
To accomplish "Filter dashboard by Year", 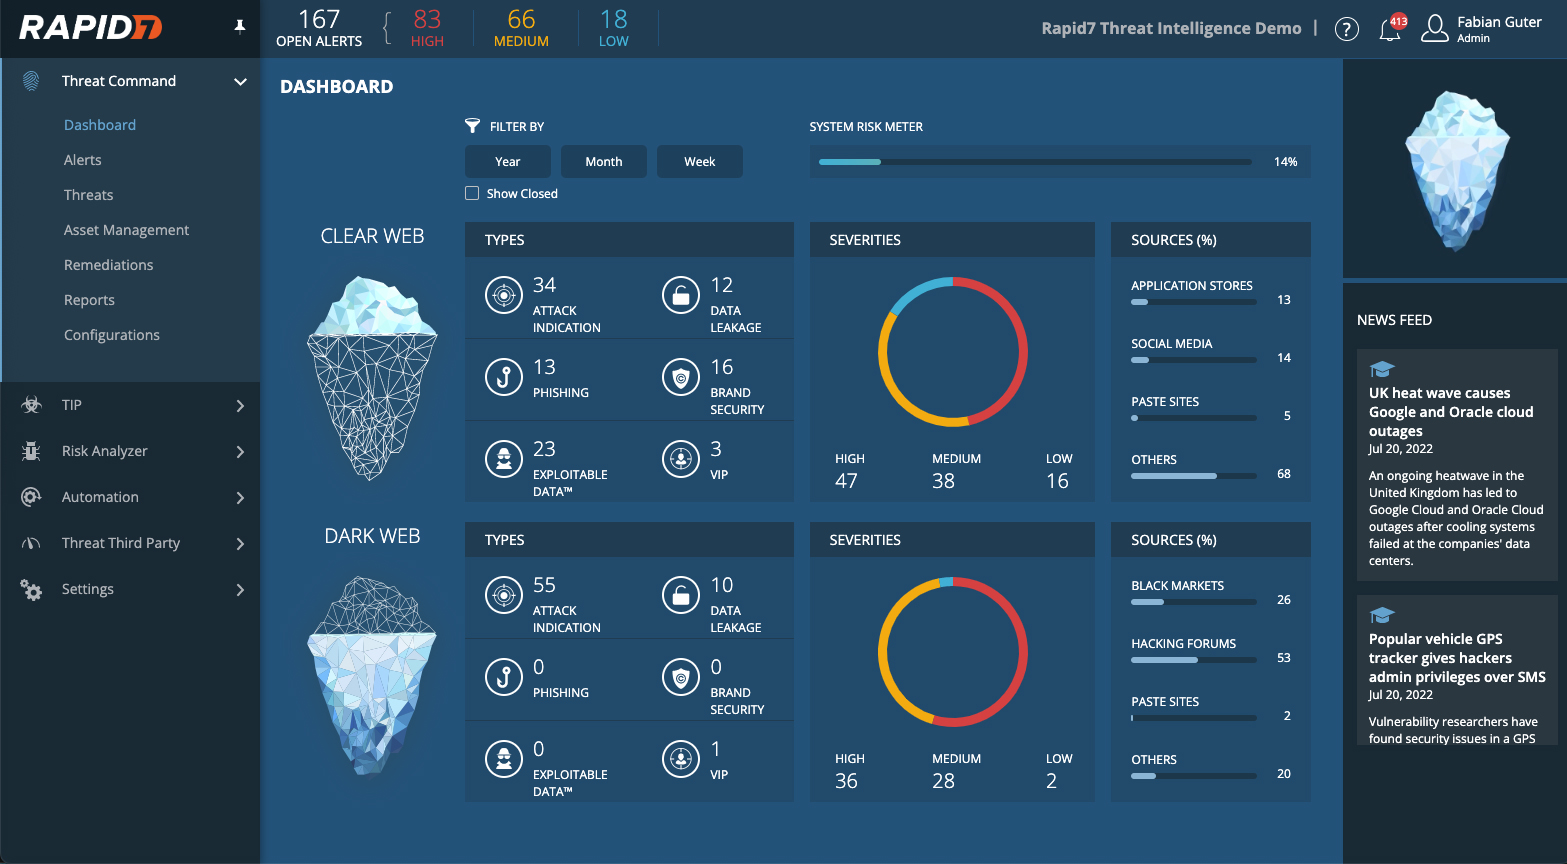I will 508,161.
